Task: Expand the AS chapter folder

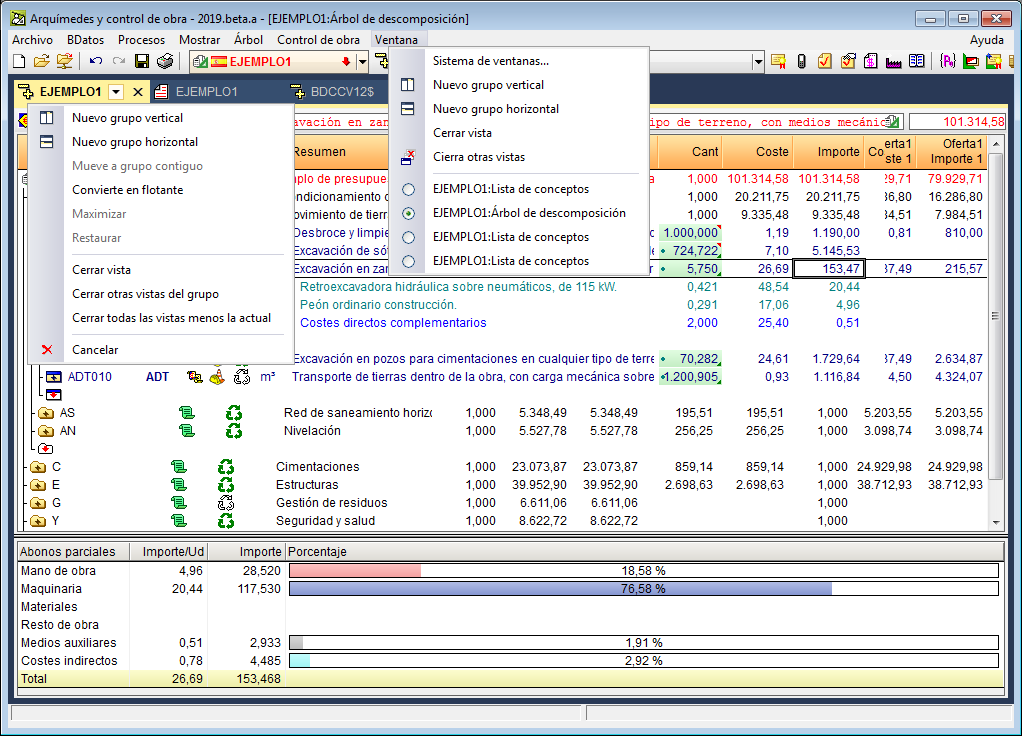Action: pos(46,413)
